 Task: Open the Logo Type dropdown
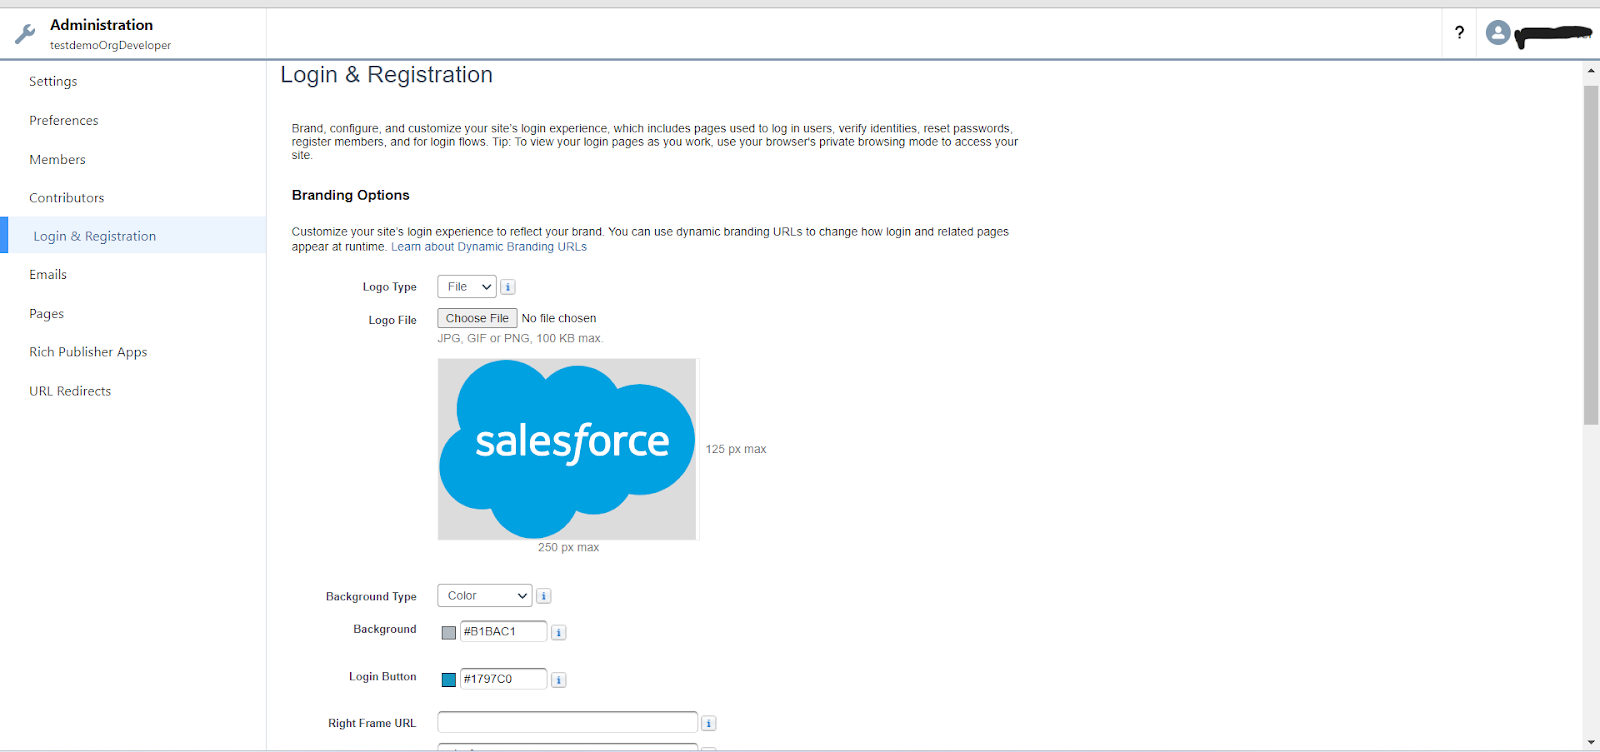(x=467, y=287)
